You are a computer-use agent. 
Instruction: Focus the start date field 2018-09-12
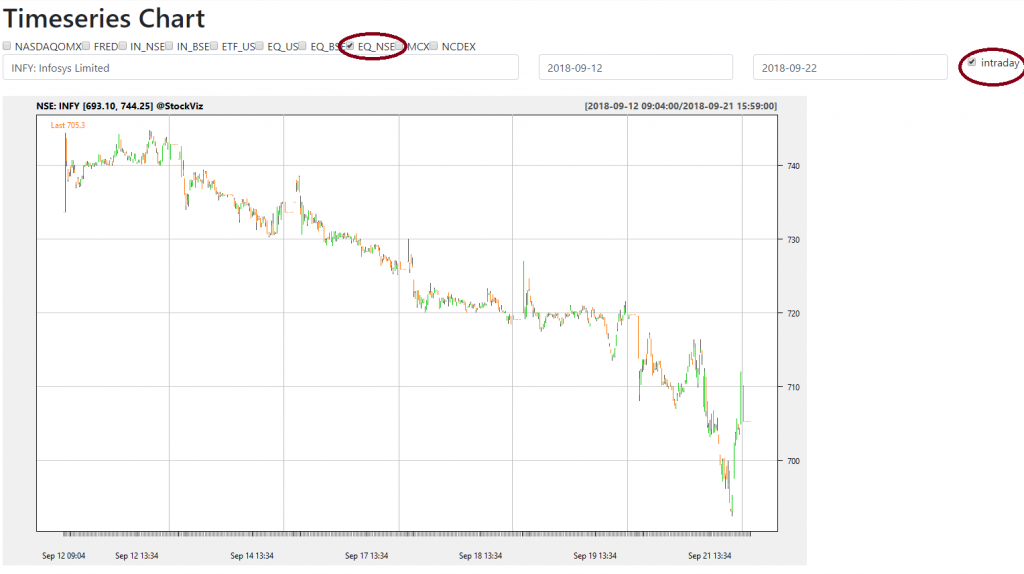point(636,68)
